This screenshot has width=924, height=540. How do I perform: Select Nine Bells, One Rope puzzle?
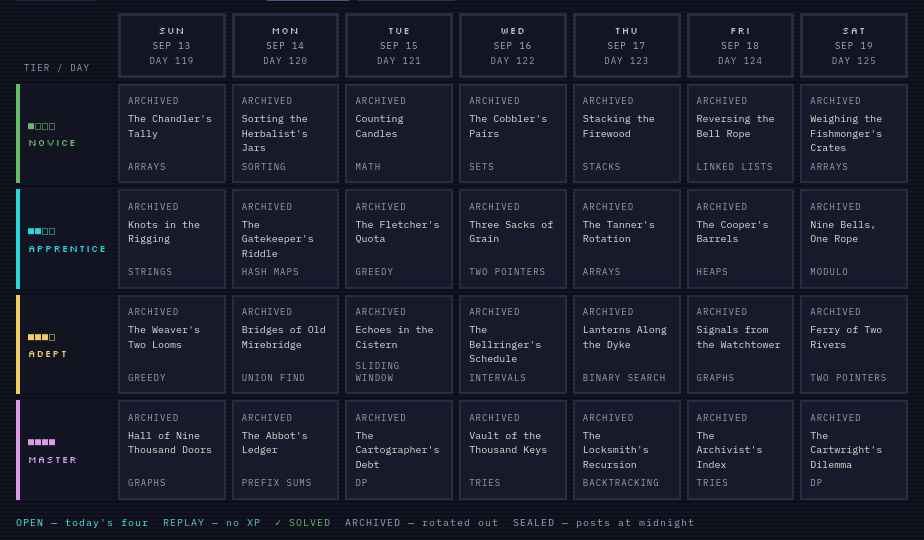854,239
